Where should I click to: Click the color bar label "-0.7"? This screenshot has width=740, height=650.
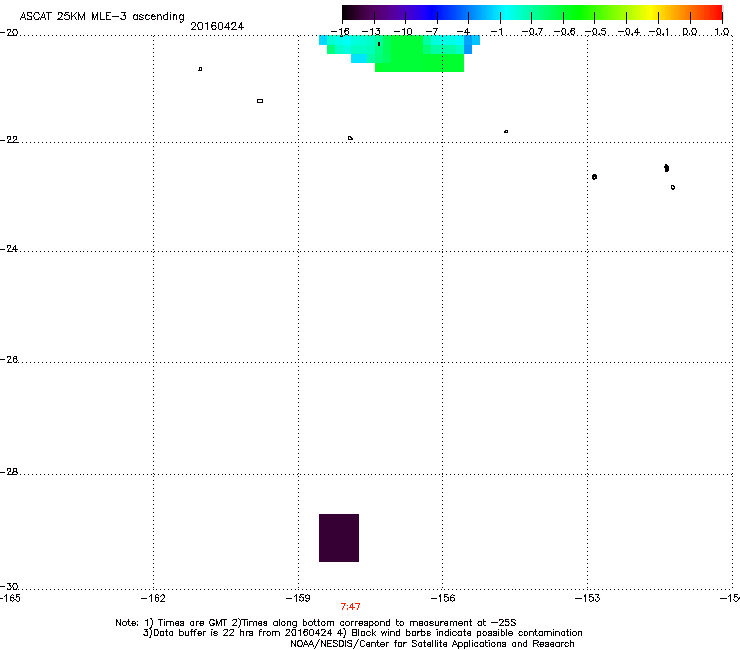tap(532, 32)
